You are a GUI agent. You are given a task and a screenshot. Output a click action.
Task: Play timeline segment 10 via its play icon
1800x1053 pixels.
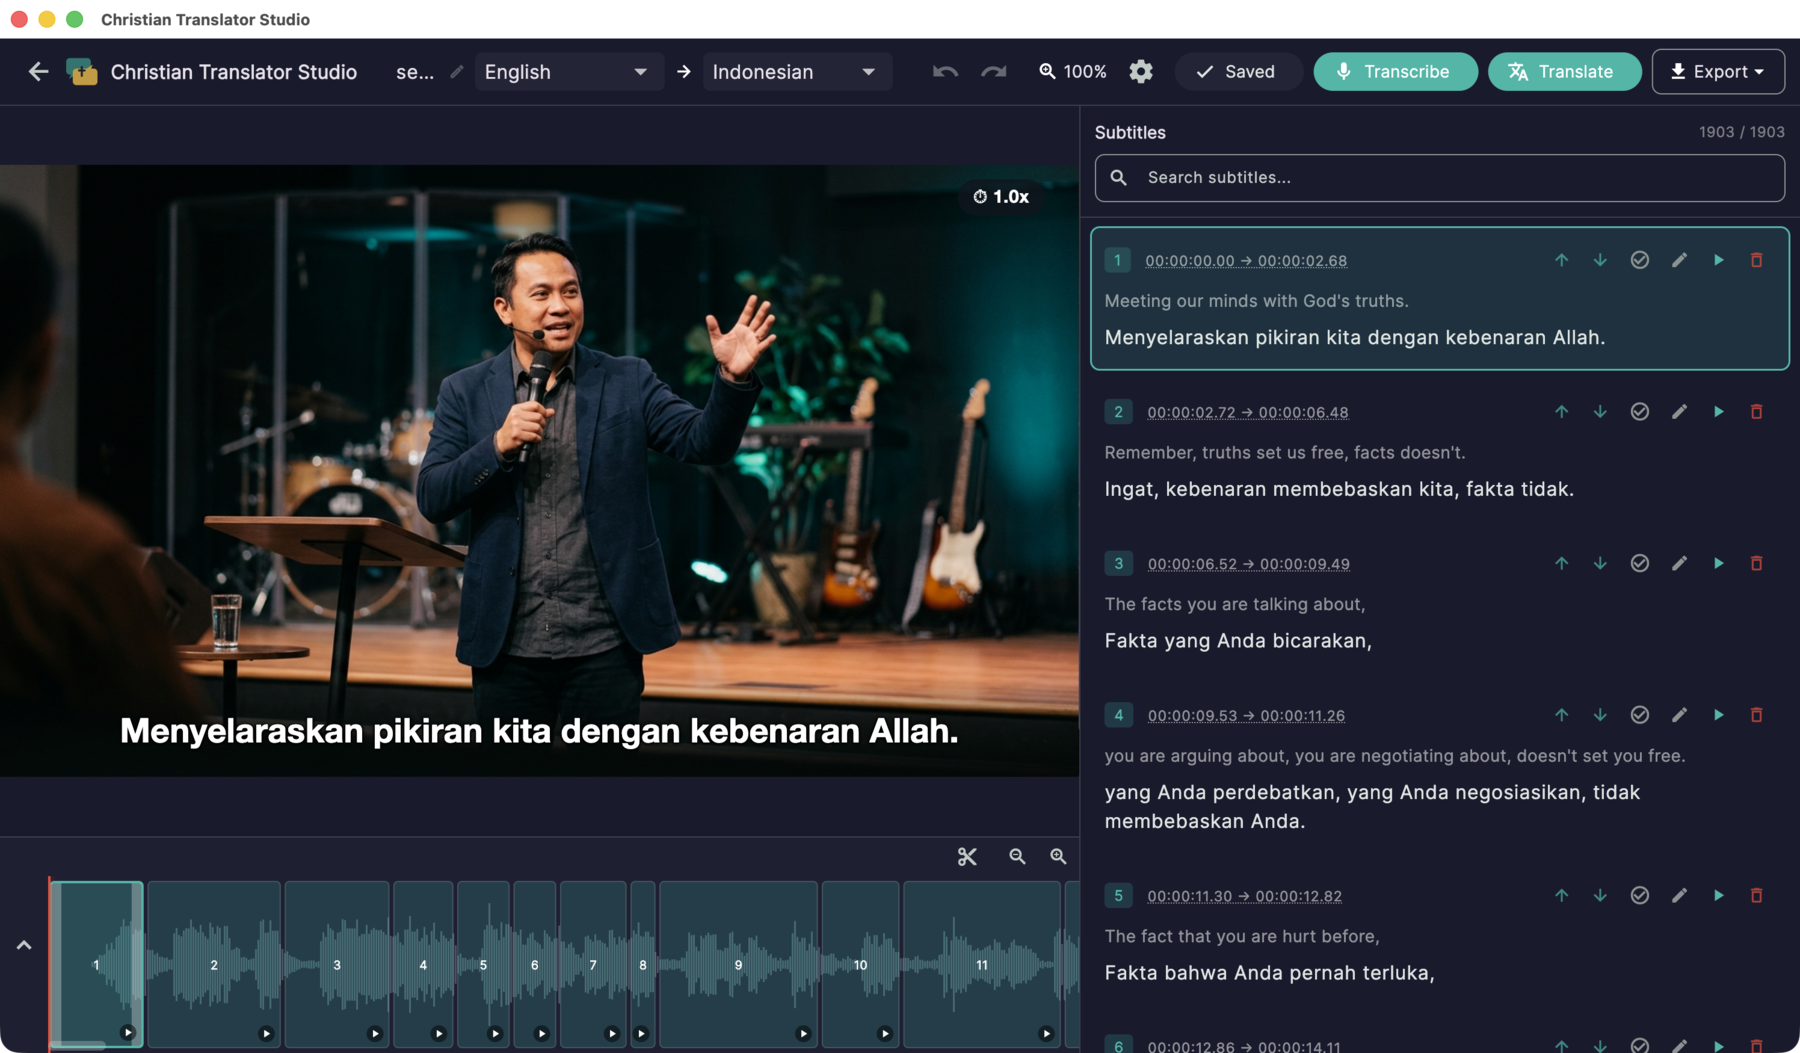[x=885, y=1033]
